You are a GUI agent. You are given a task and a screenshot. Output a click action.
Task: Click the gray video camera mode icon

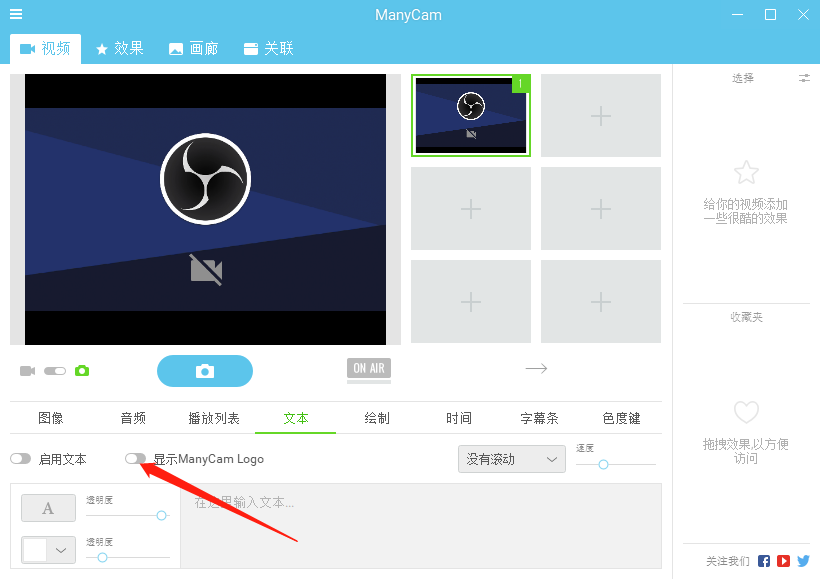tap(28, 371)
